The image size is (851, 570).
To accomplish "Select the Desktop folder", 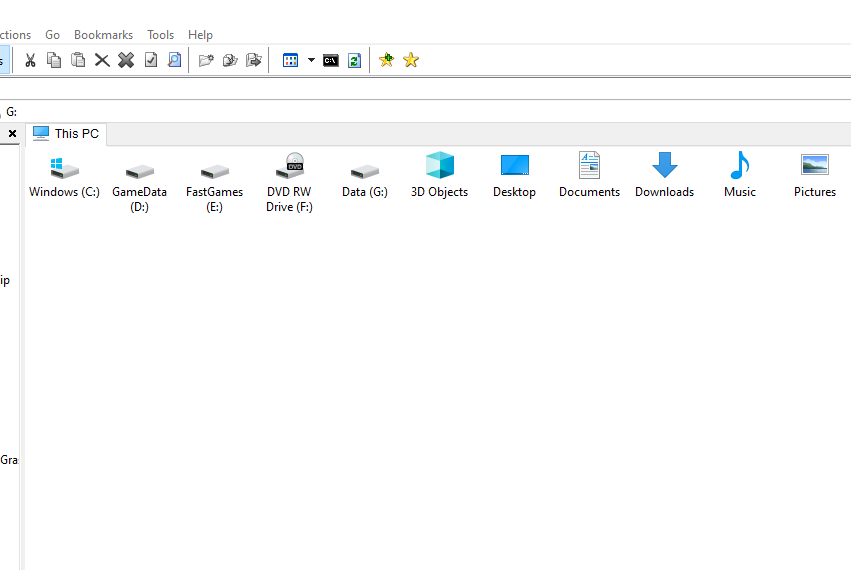I will coord(515,176).
